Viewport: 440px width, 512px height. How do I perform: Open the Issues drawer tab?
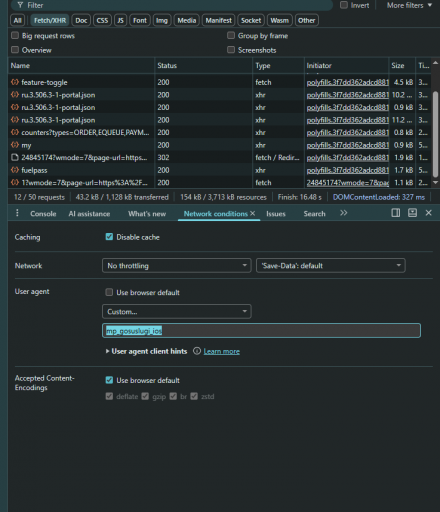point(276,214)
